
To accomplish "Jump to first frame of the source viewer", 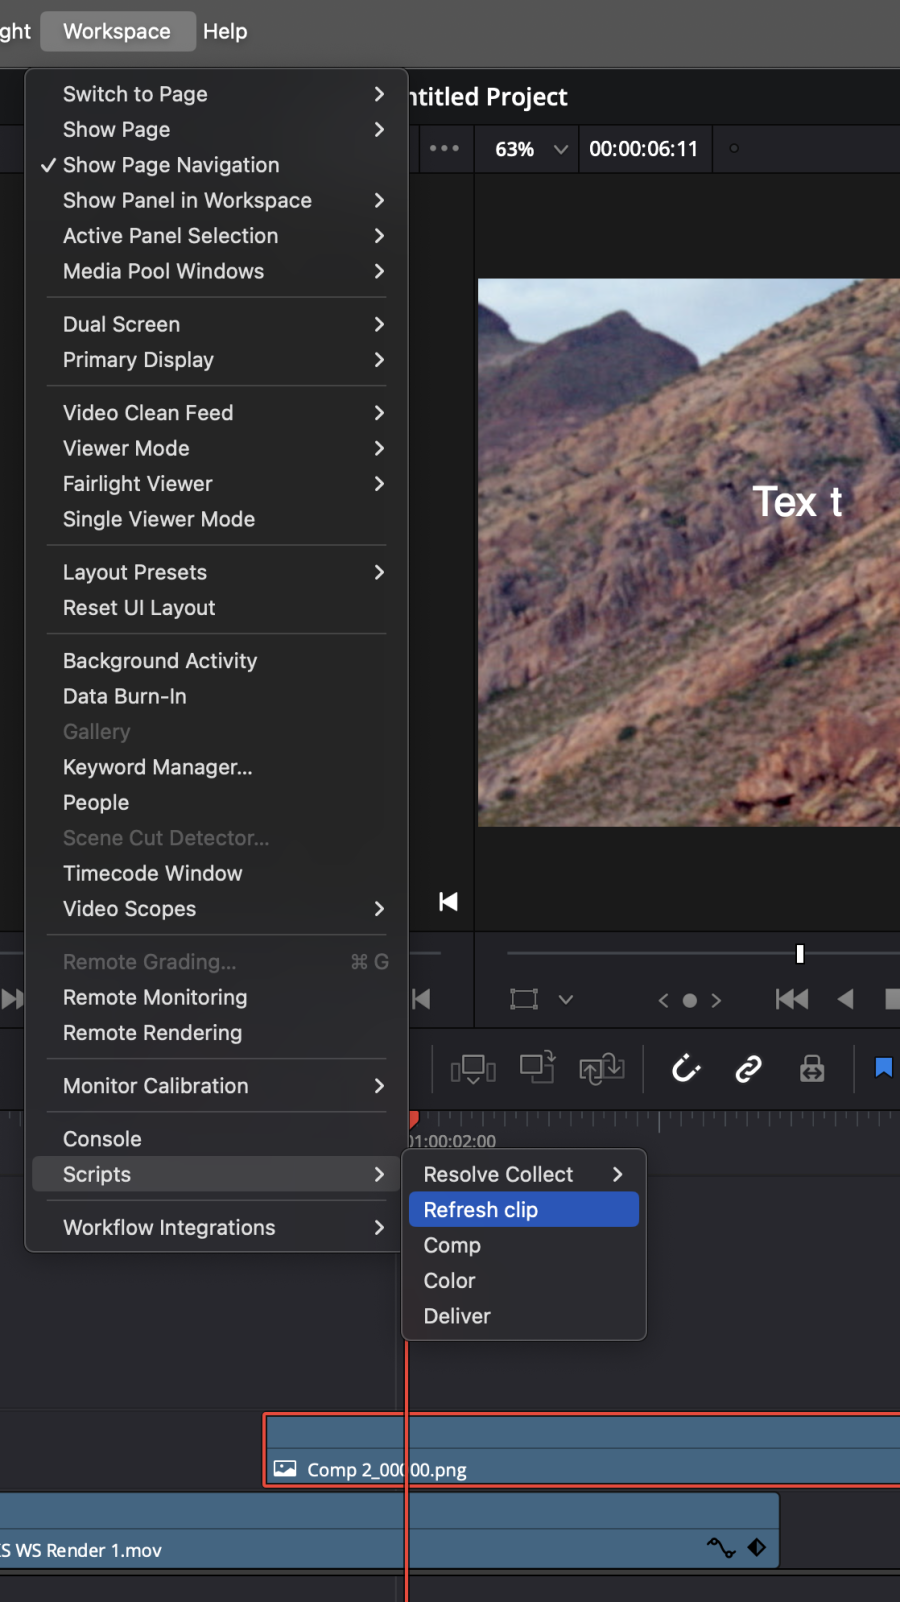I will pos(448,902).
